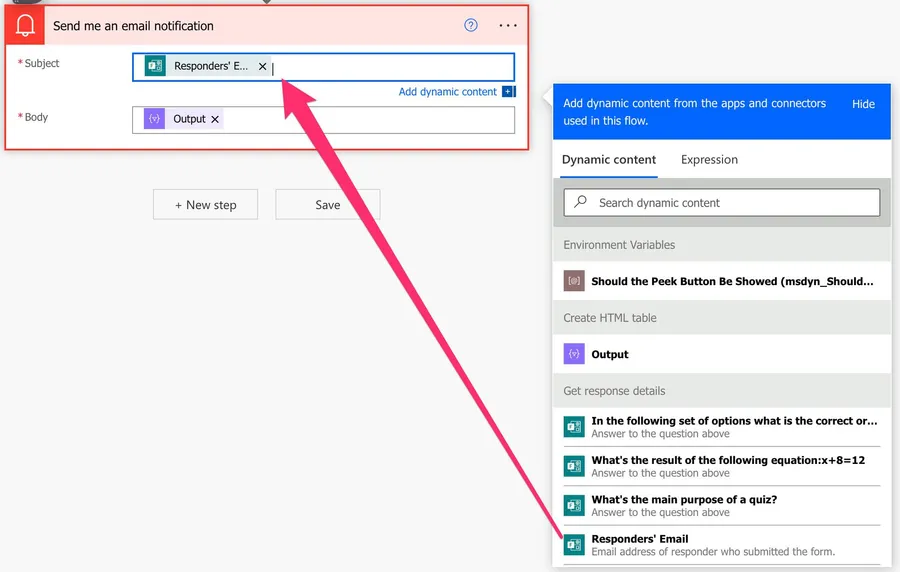900x572 pixels.
Task: Click the red notification bell icon
Action: 25,26
